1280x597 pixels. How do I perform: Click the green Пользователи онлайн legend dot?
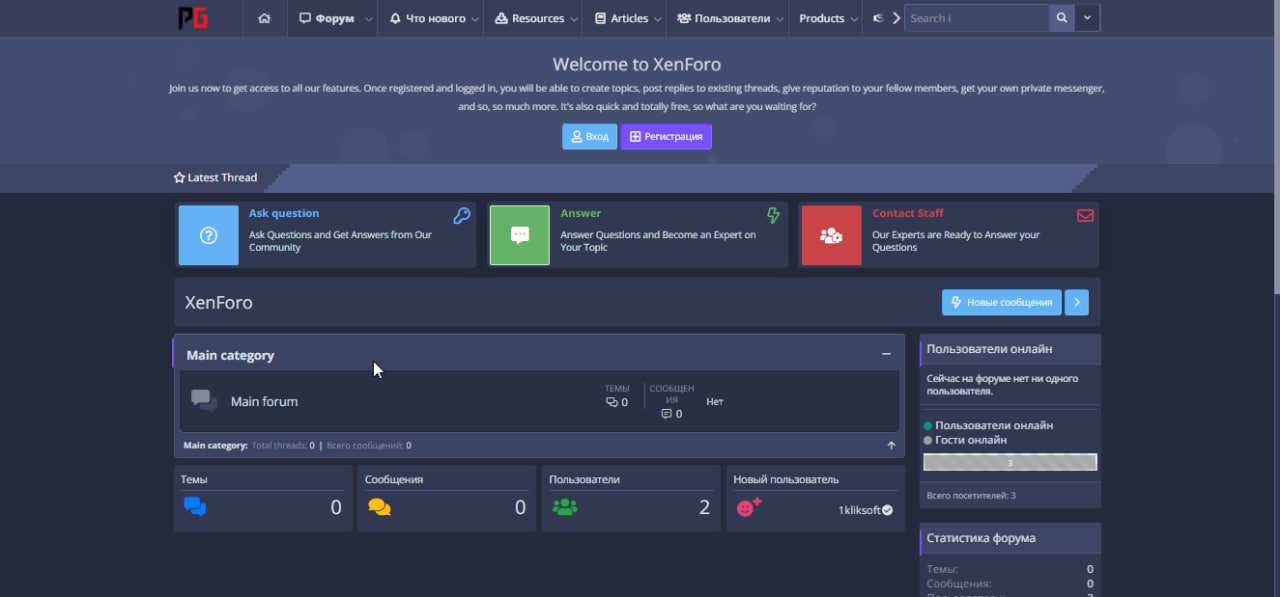click(928, 426)
